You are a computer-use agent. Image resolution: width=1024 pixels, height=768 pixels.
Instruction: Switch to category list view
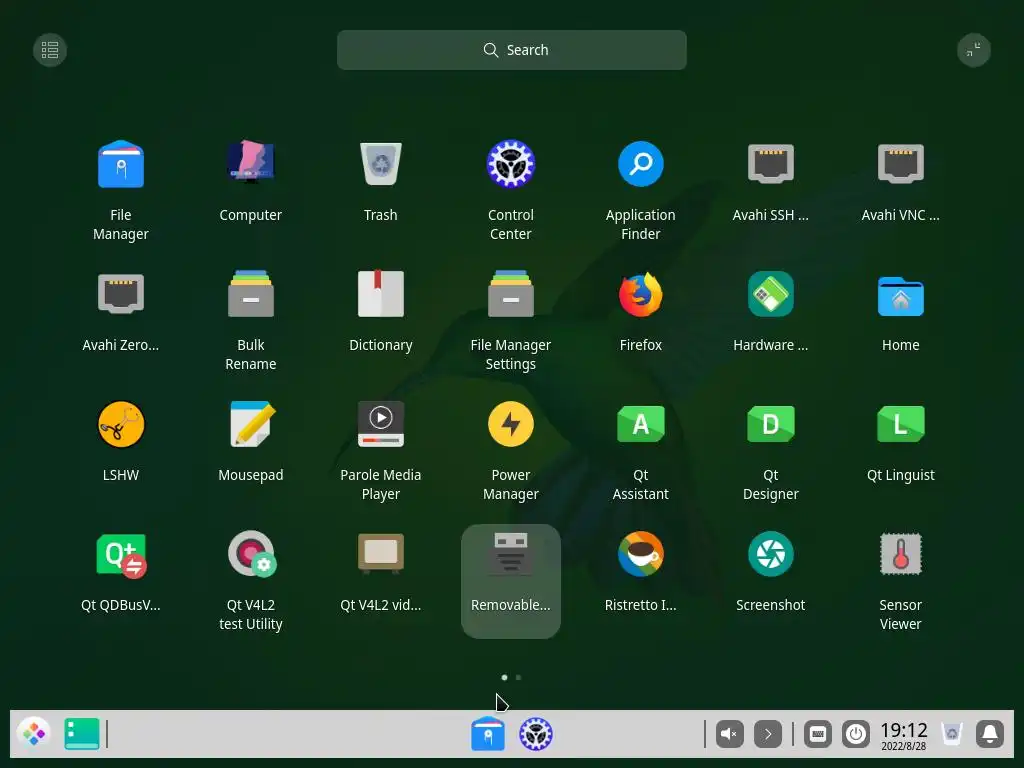click(x=50, y=50)
